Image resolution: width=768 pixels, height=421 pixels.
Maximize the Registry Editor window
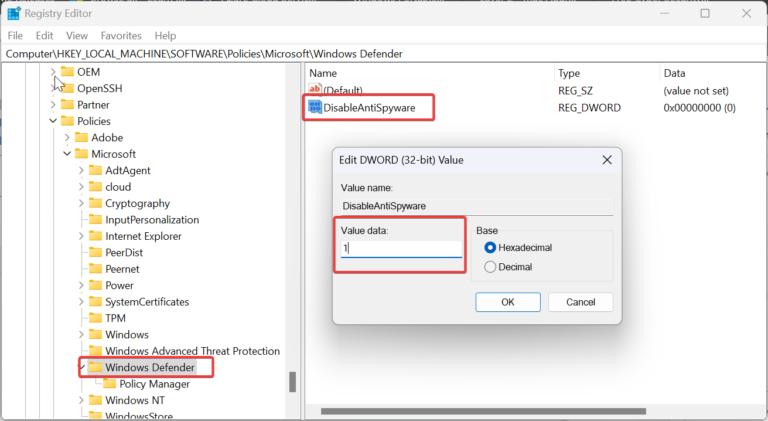pos(705,13)
